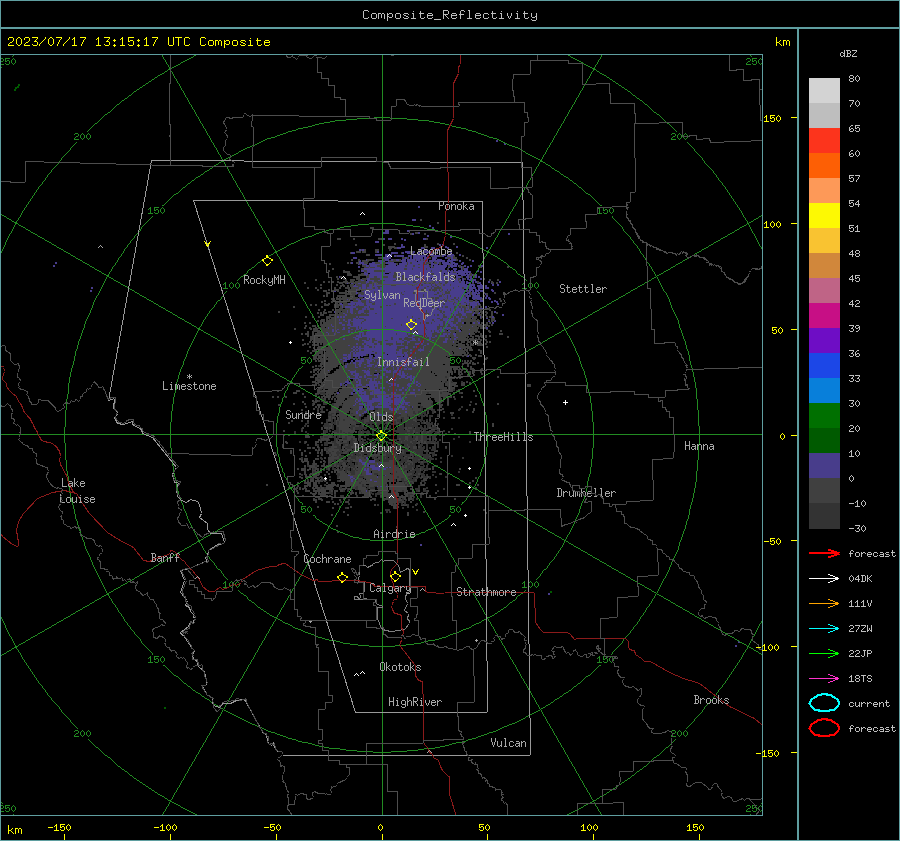Click the -30 value in dBZ scale
Image resolution: width=900 pixels, height=841 pixels.
[x=858, y=528]
